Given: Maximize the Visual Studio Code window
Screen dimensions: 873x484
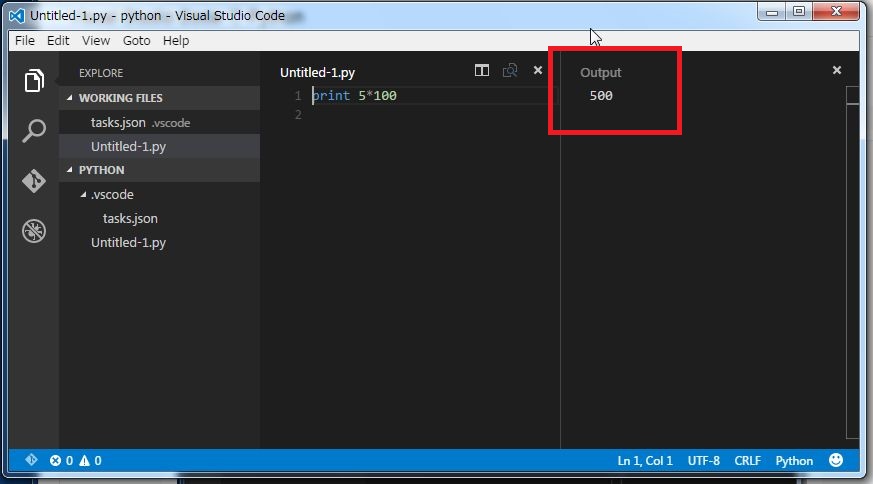Looking at the screenshot, I should tap(799, 12).
